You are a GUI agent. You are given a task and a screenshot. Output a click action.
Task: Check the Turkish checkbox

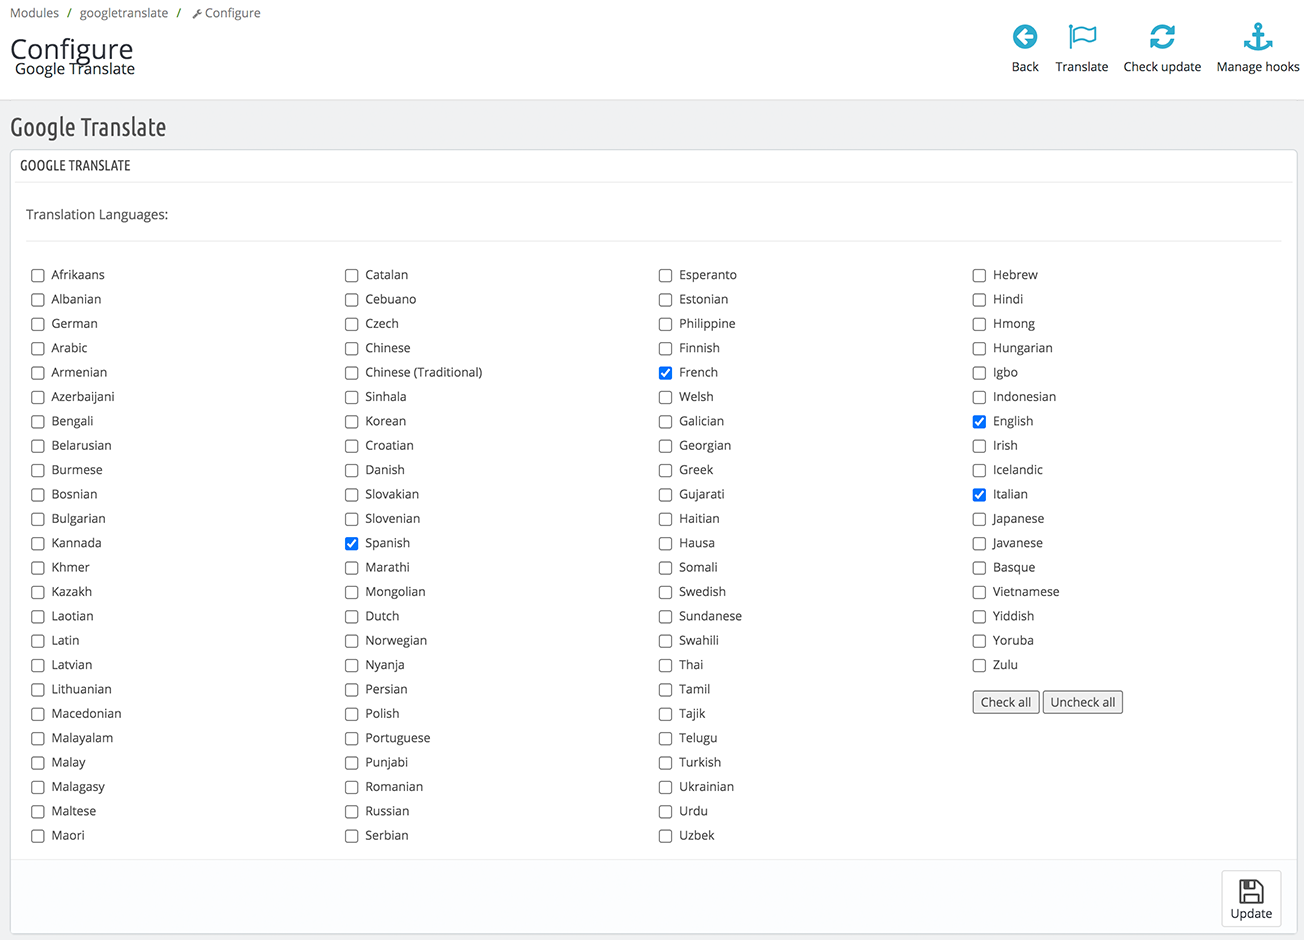click(x=666, y=764)
